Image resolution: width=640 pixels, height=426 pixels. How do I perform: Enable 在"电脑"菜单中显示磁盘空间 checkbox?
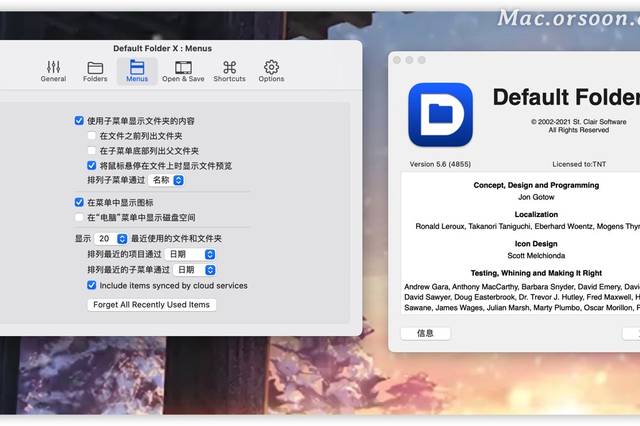pyautogui.click(x=79, y=217)
